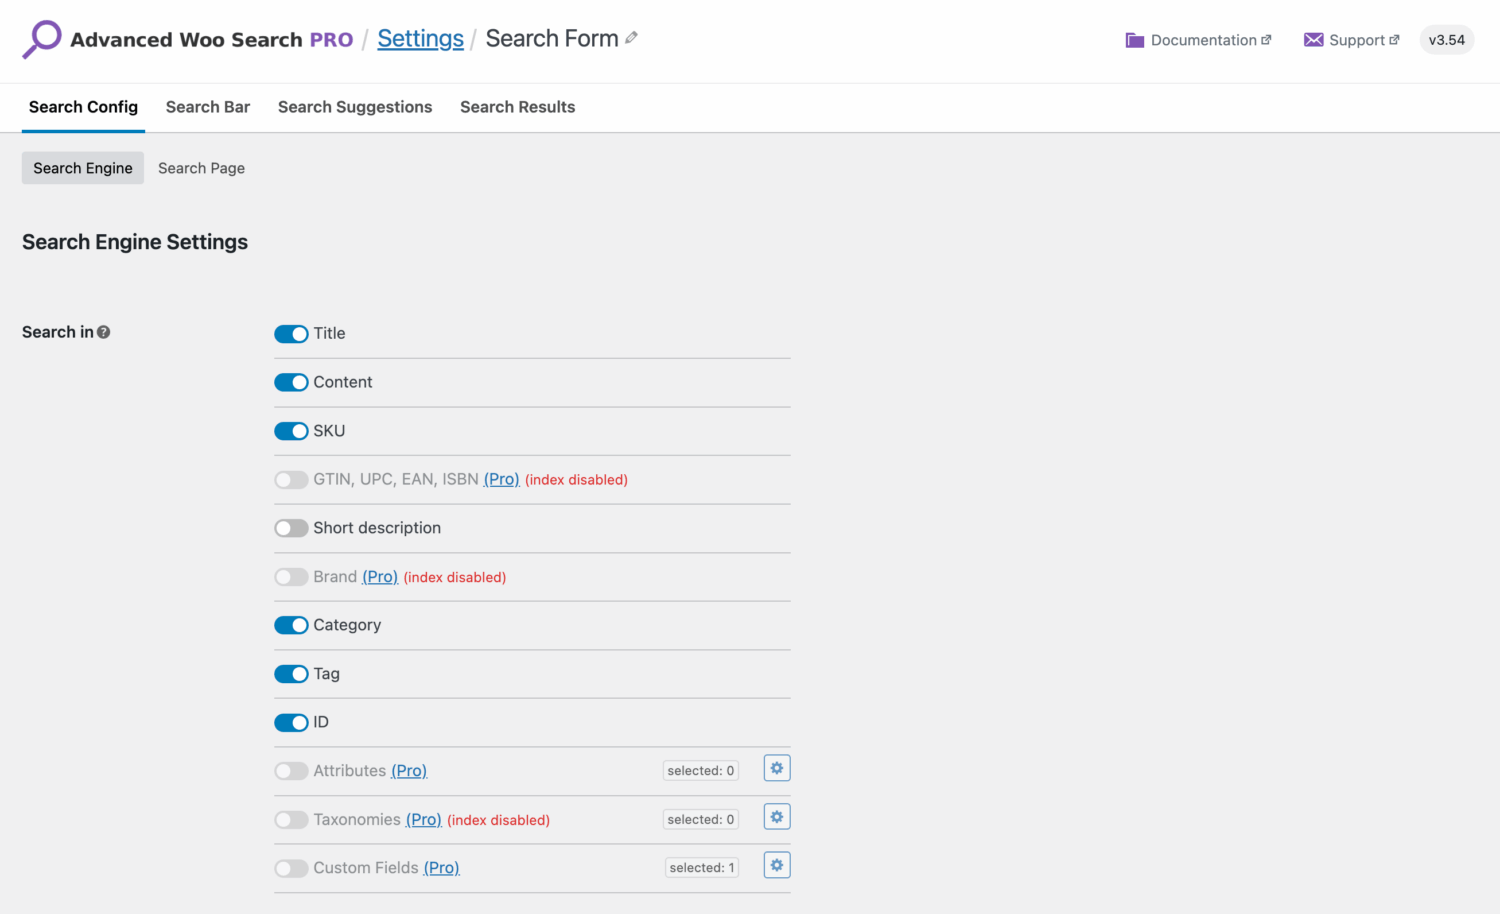Open Documentation via the folder icon
Screen dimensions: 1500x914
(1135, 40)
